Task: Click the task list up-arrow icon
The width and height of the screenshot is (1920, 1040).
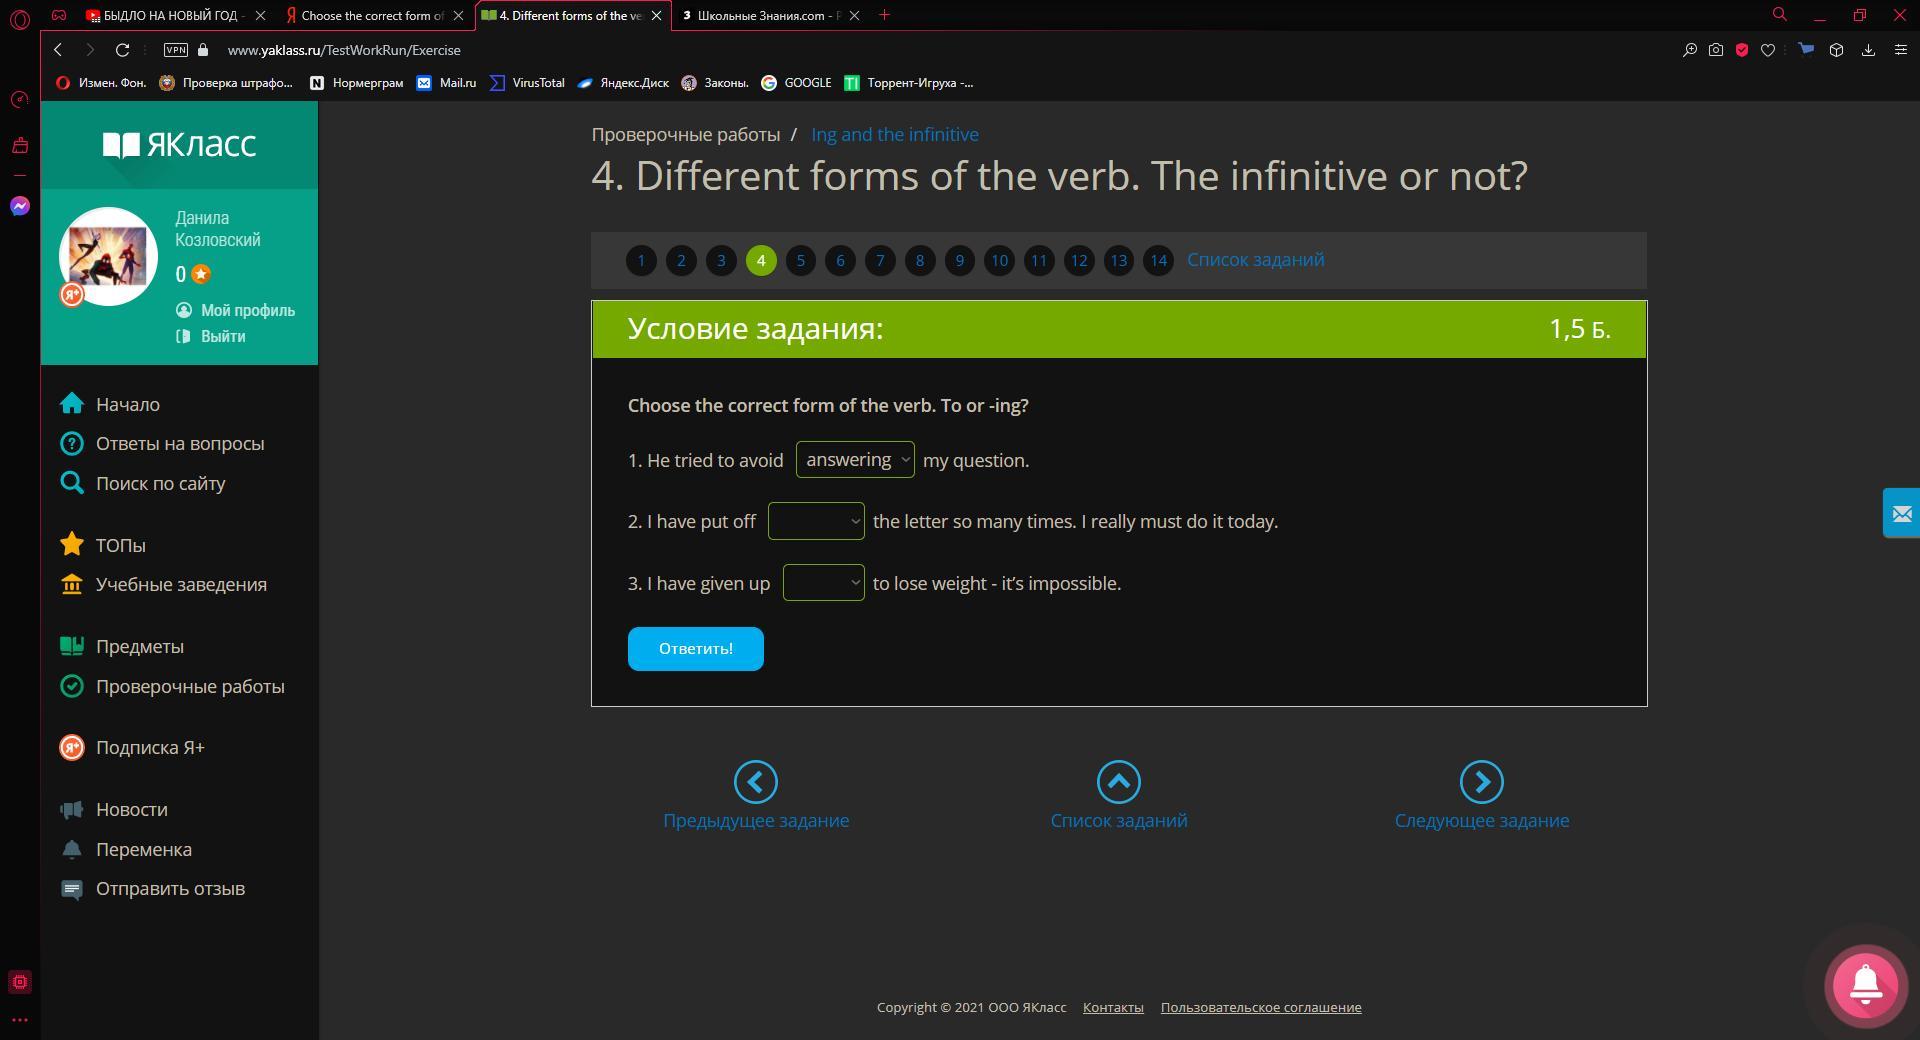Action: tap(1118, 782)
